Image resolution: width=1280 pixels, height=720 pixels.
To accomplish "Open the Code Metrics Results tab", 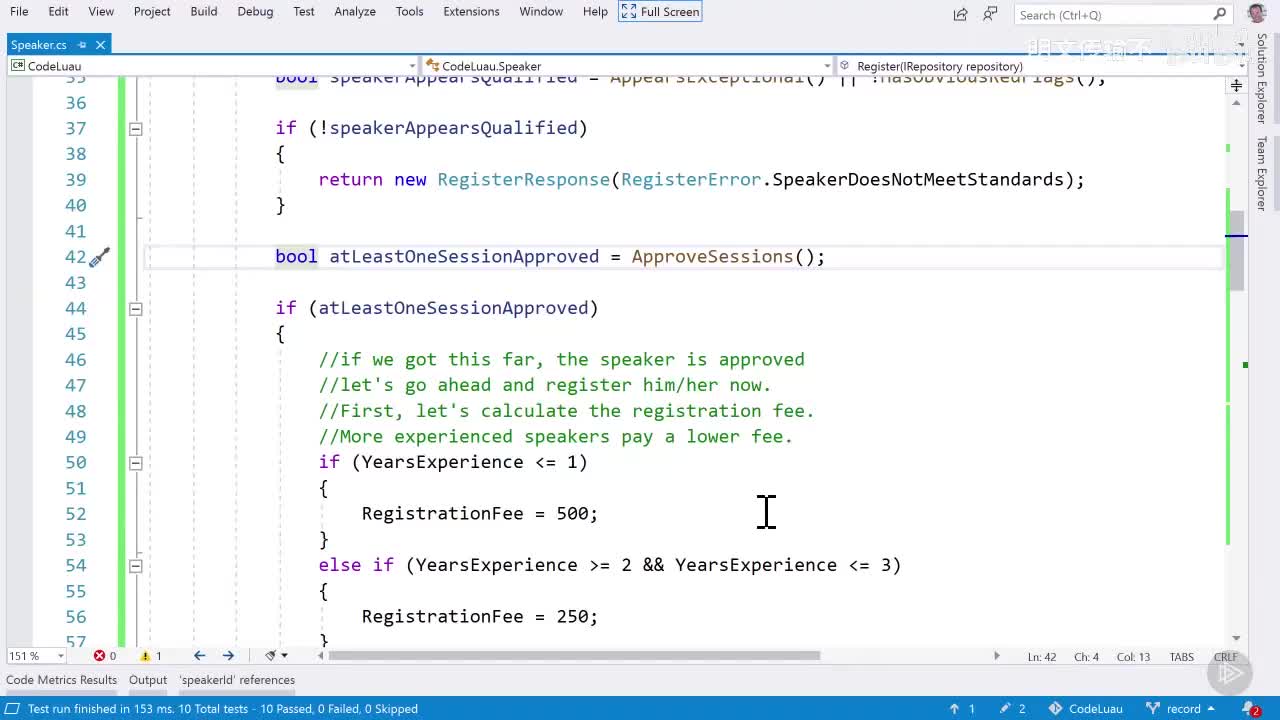I will (62, 680).
